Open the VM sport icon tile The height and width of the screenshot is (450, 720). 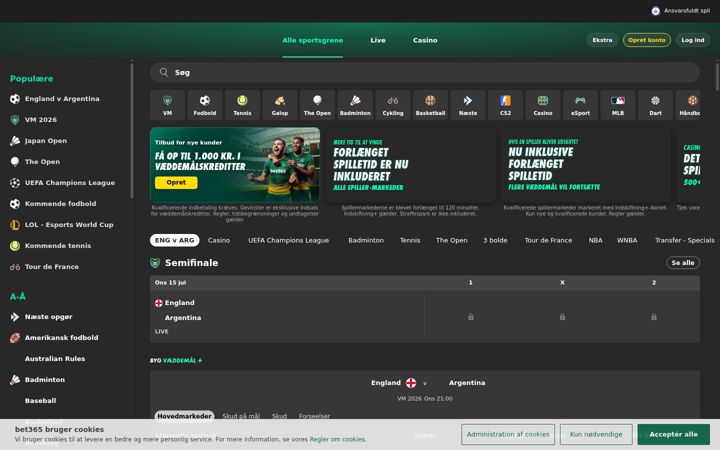click(168, 105)
